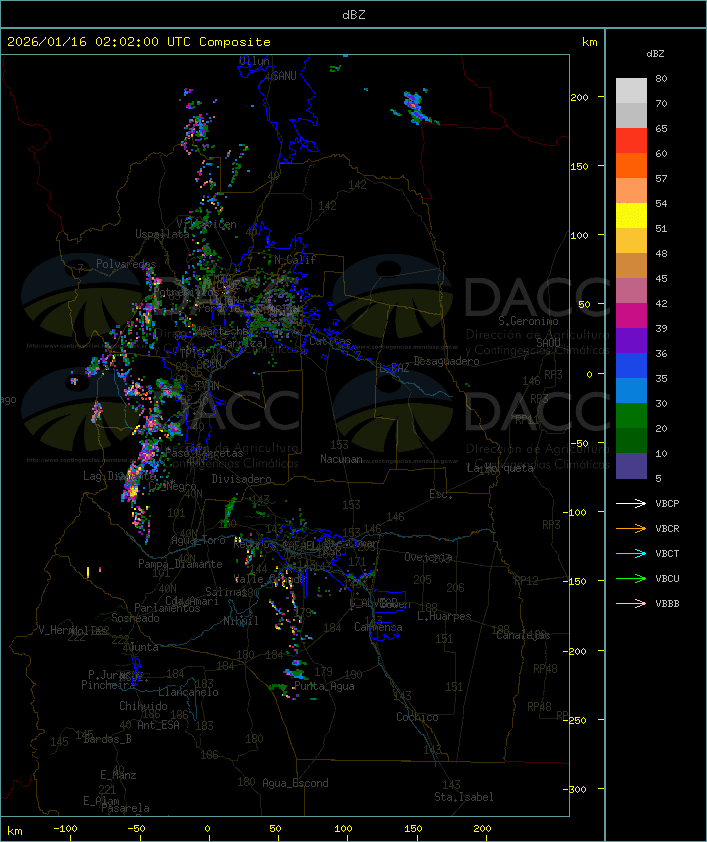707x842 pixels.
Task: Pick the light gray 70-80 dBZ swatch
Action: pyautogui.click(x=631, y=91)
